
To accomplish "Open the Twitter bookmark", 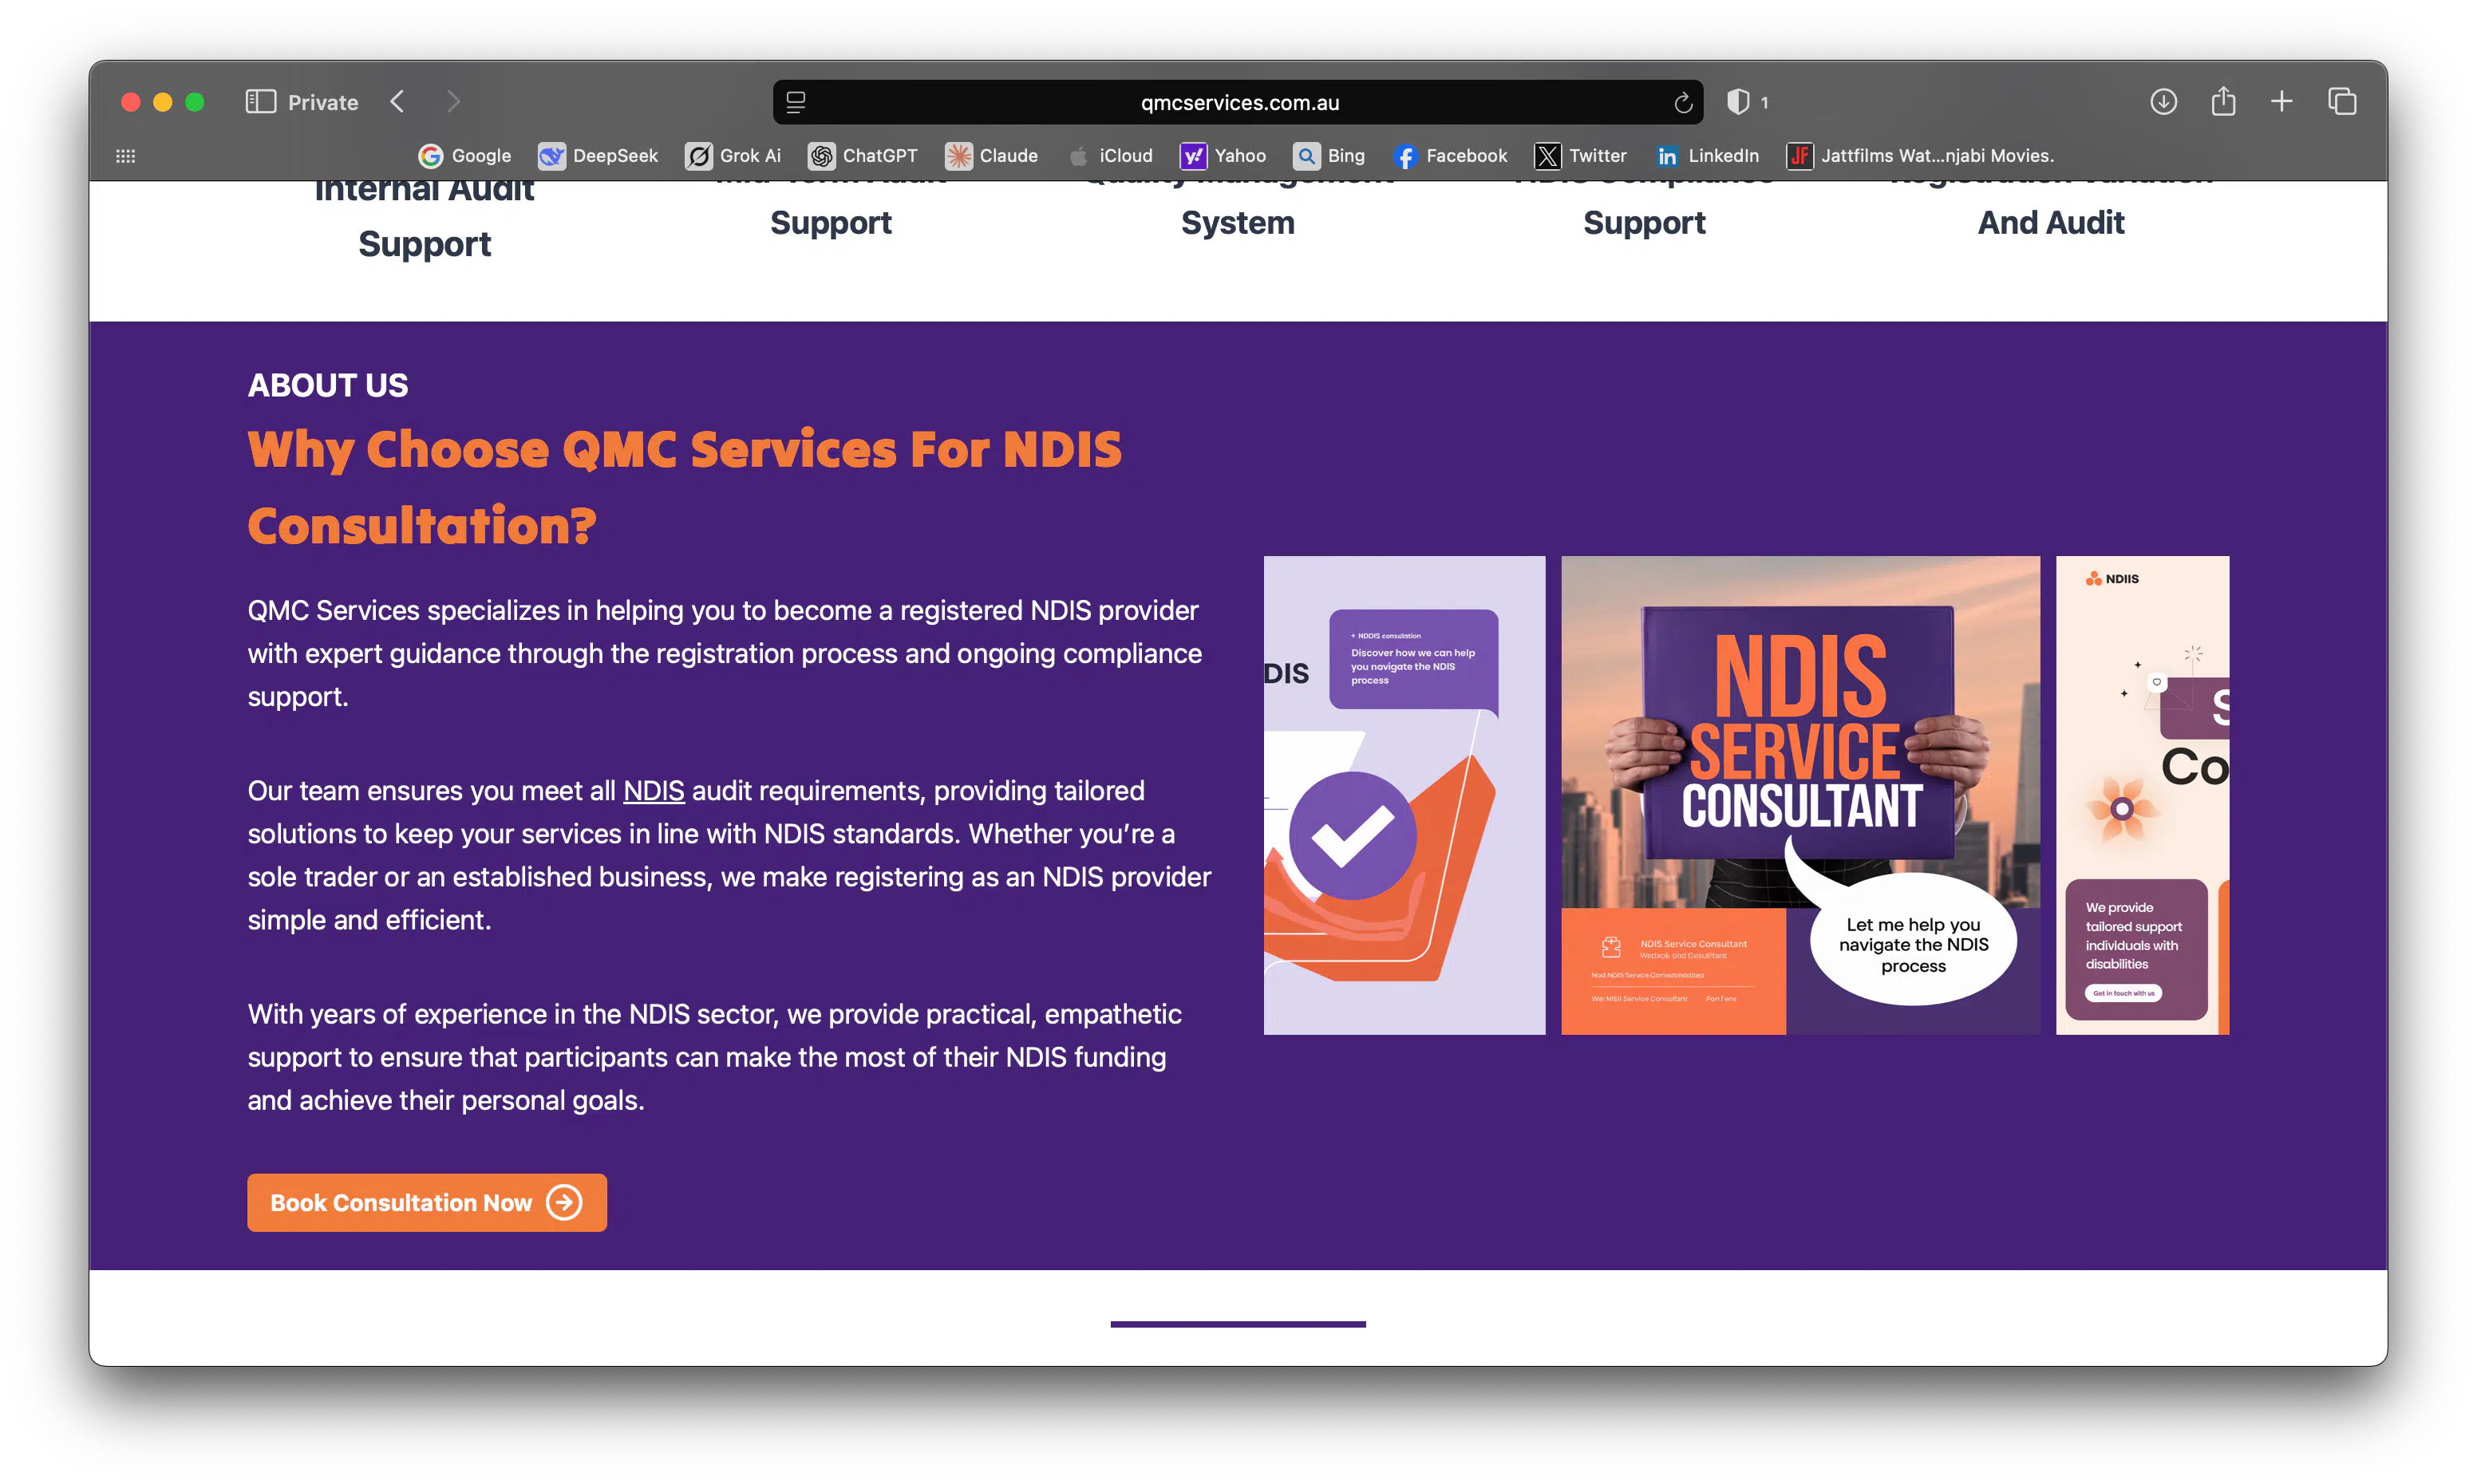I will coord(1580,156).
